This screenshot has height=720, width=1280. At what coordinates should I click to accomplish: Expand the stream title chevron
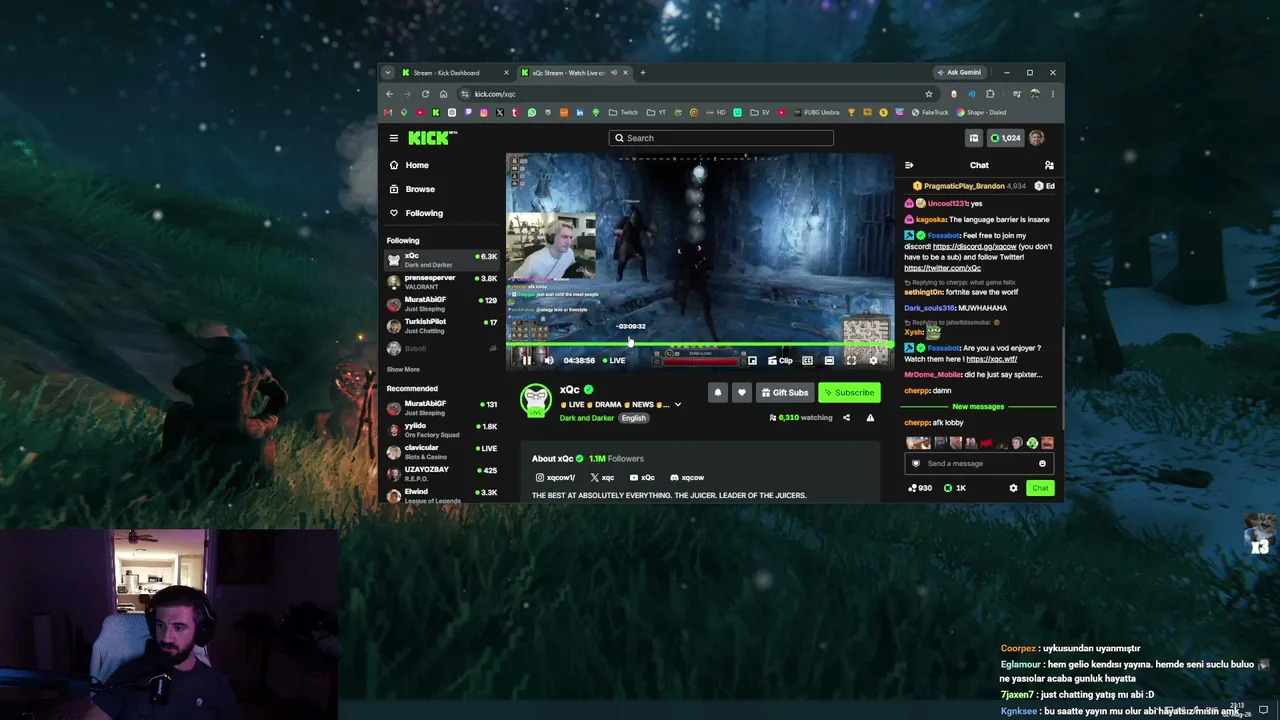677,405
